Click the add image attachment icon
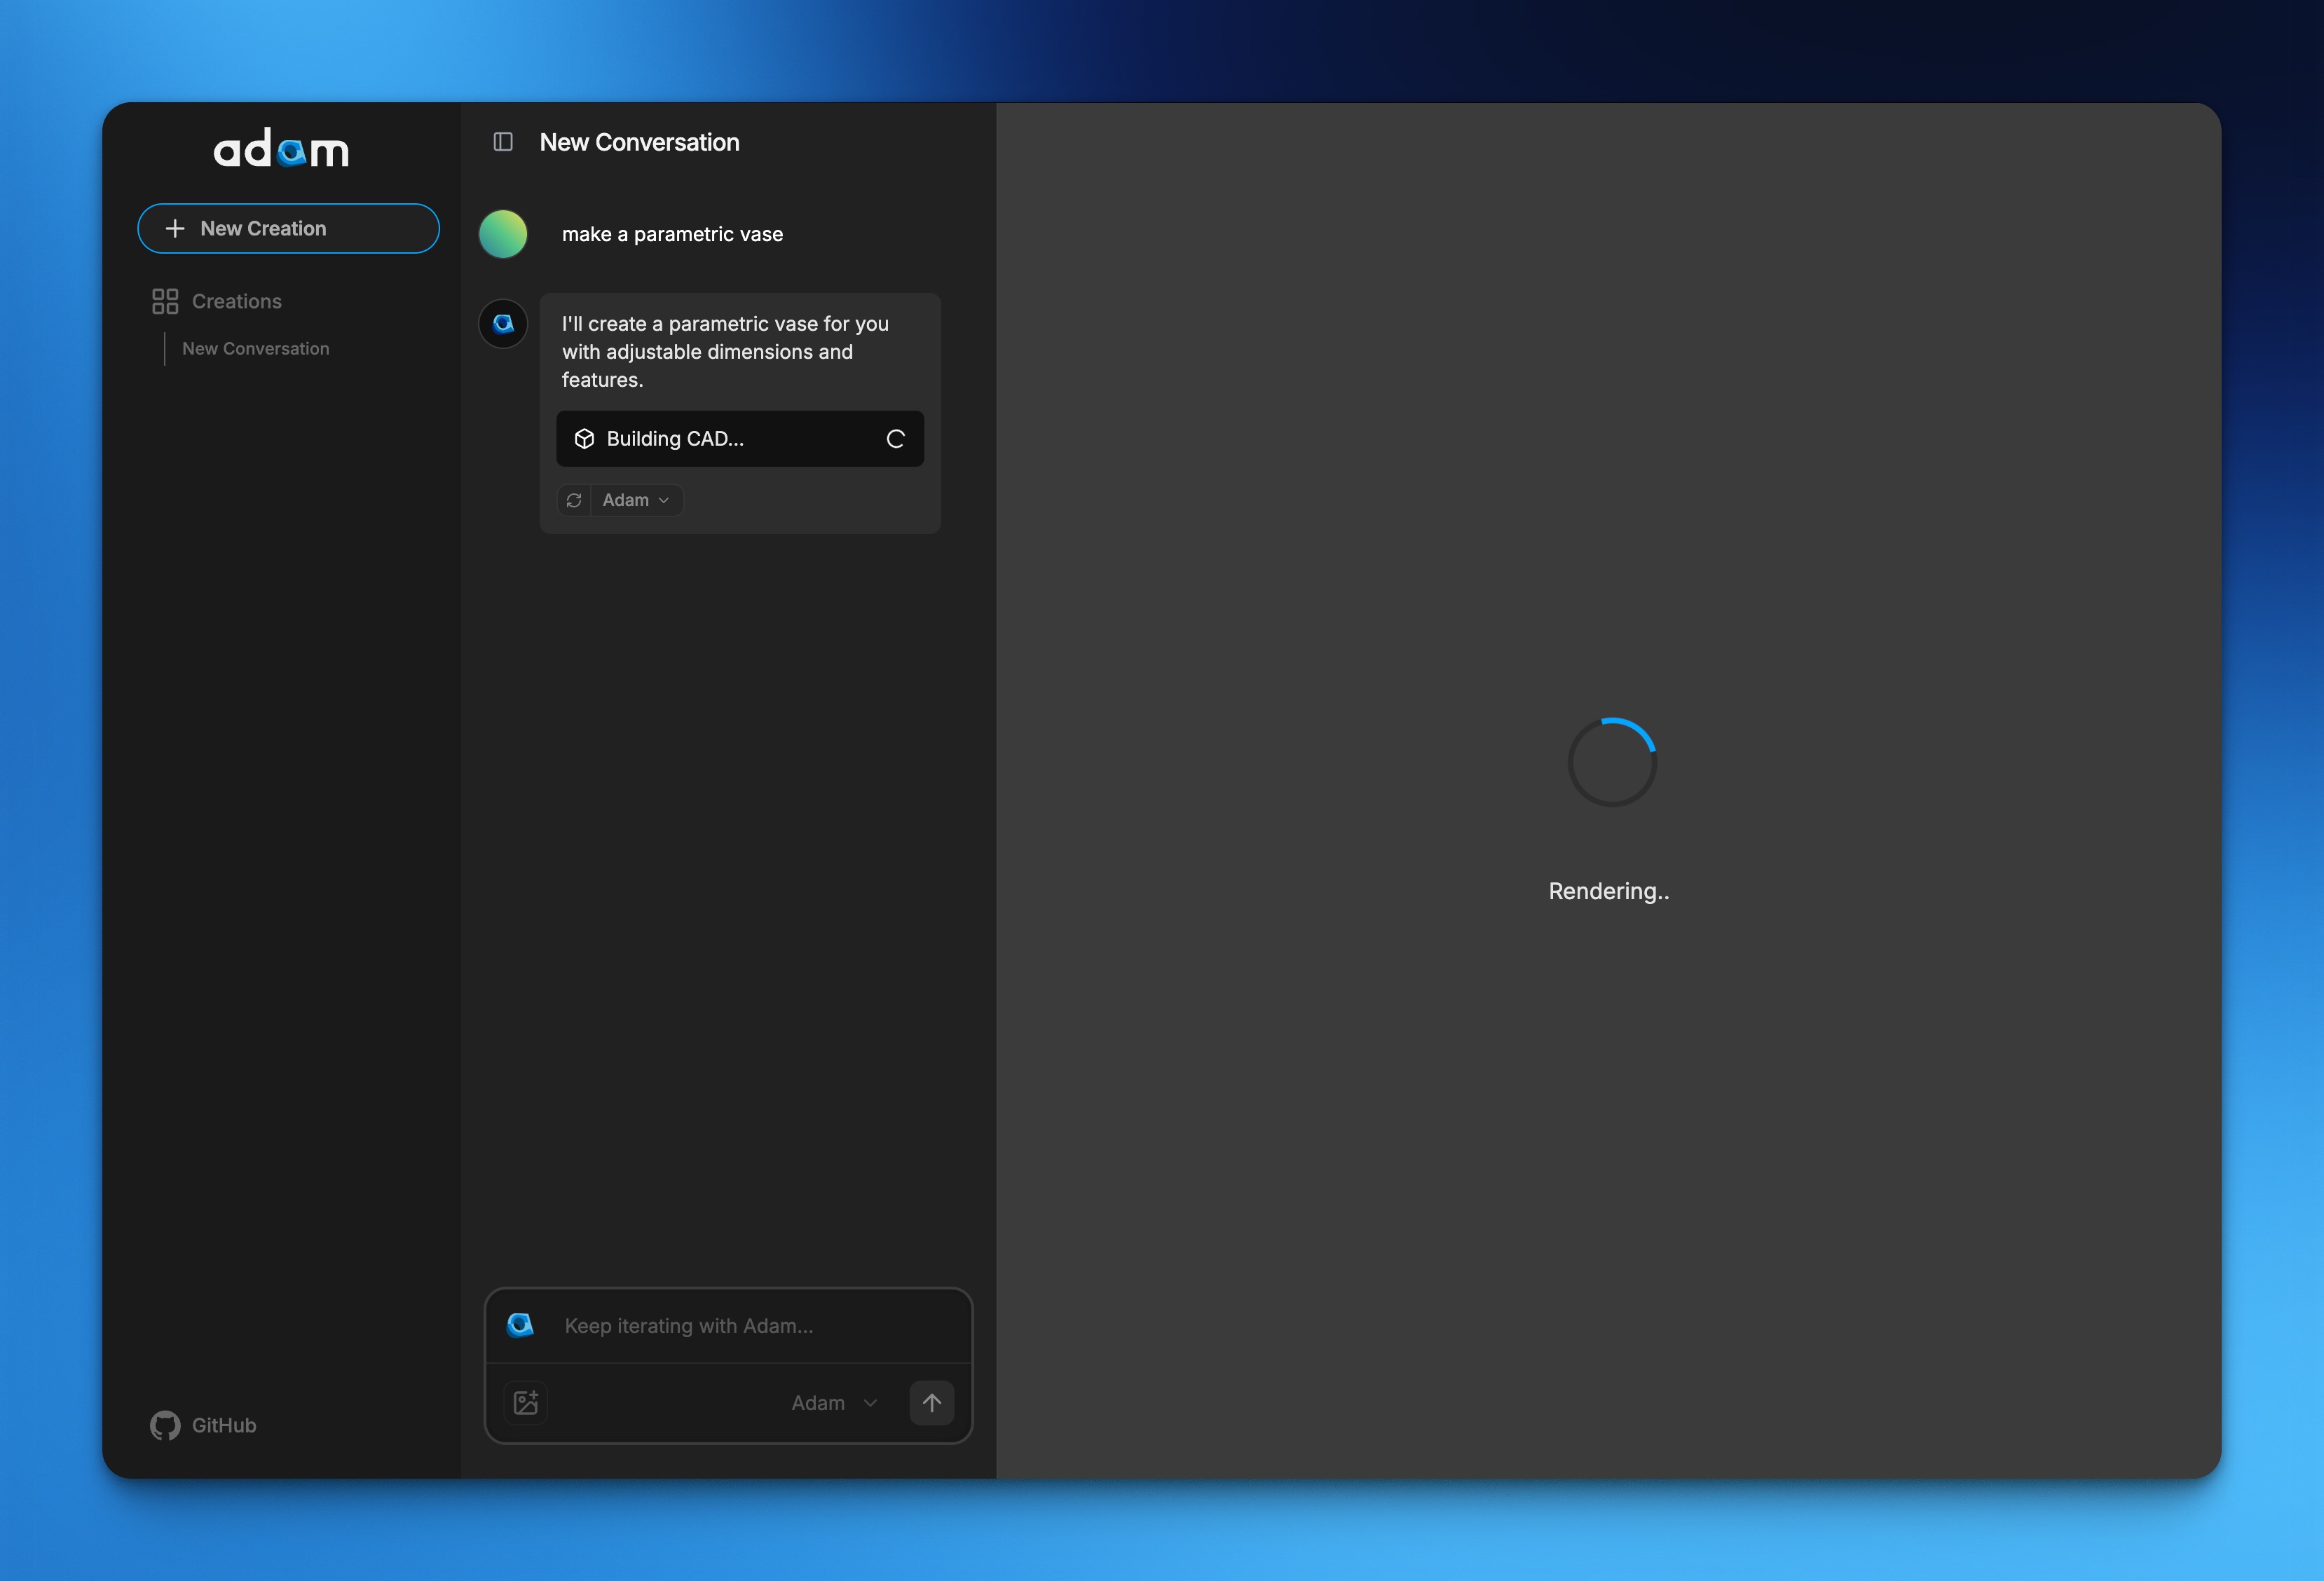The image size is (2324, 1581). 526,1402
